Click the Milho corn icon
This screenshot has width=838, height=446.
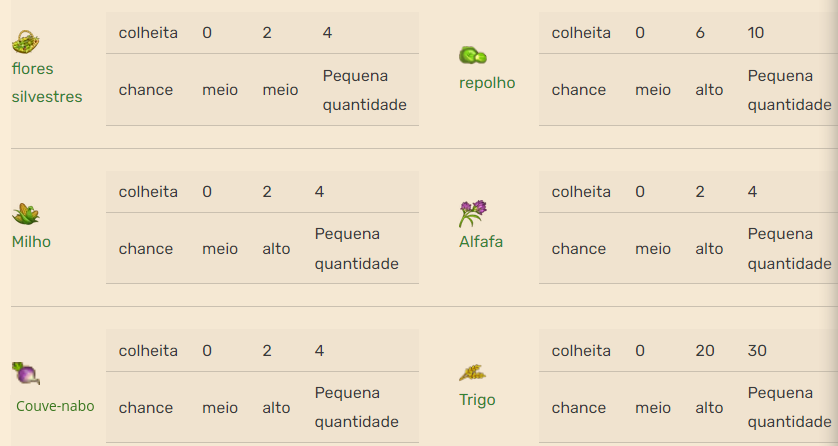click(x=26, y=214)
